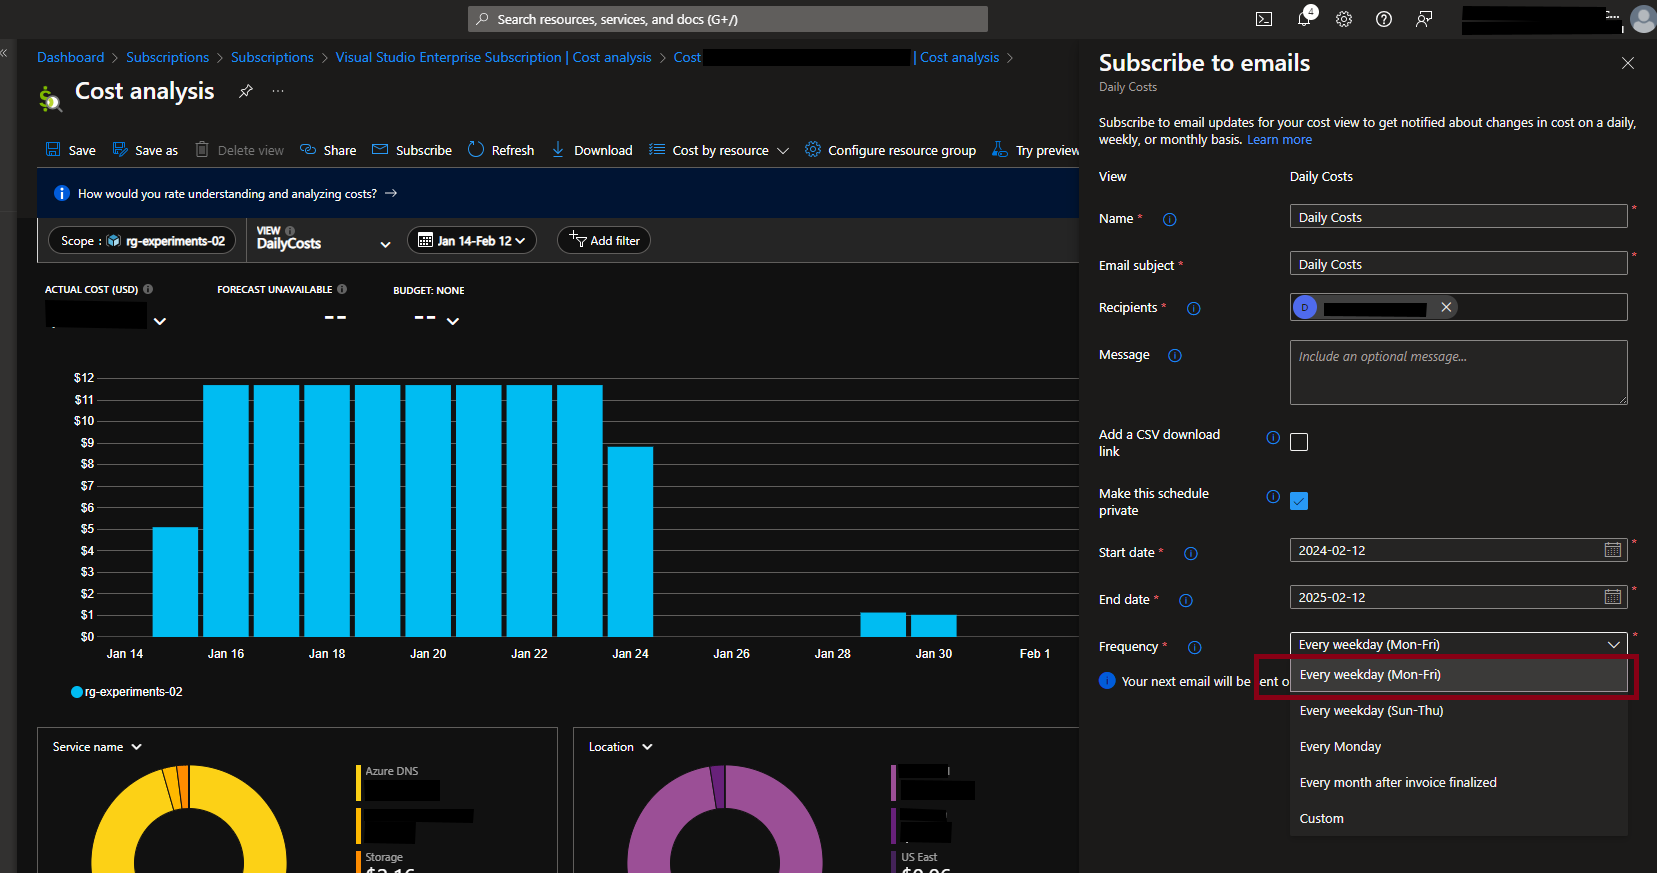The width and height of the screenshot is (1657, 873).
Task: Pin Cost analysis to dashboard
Action: click(245, 91)
